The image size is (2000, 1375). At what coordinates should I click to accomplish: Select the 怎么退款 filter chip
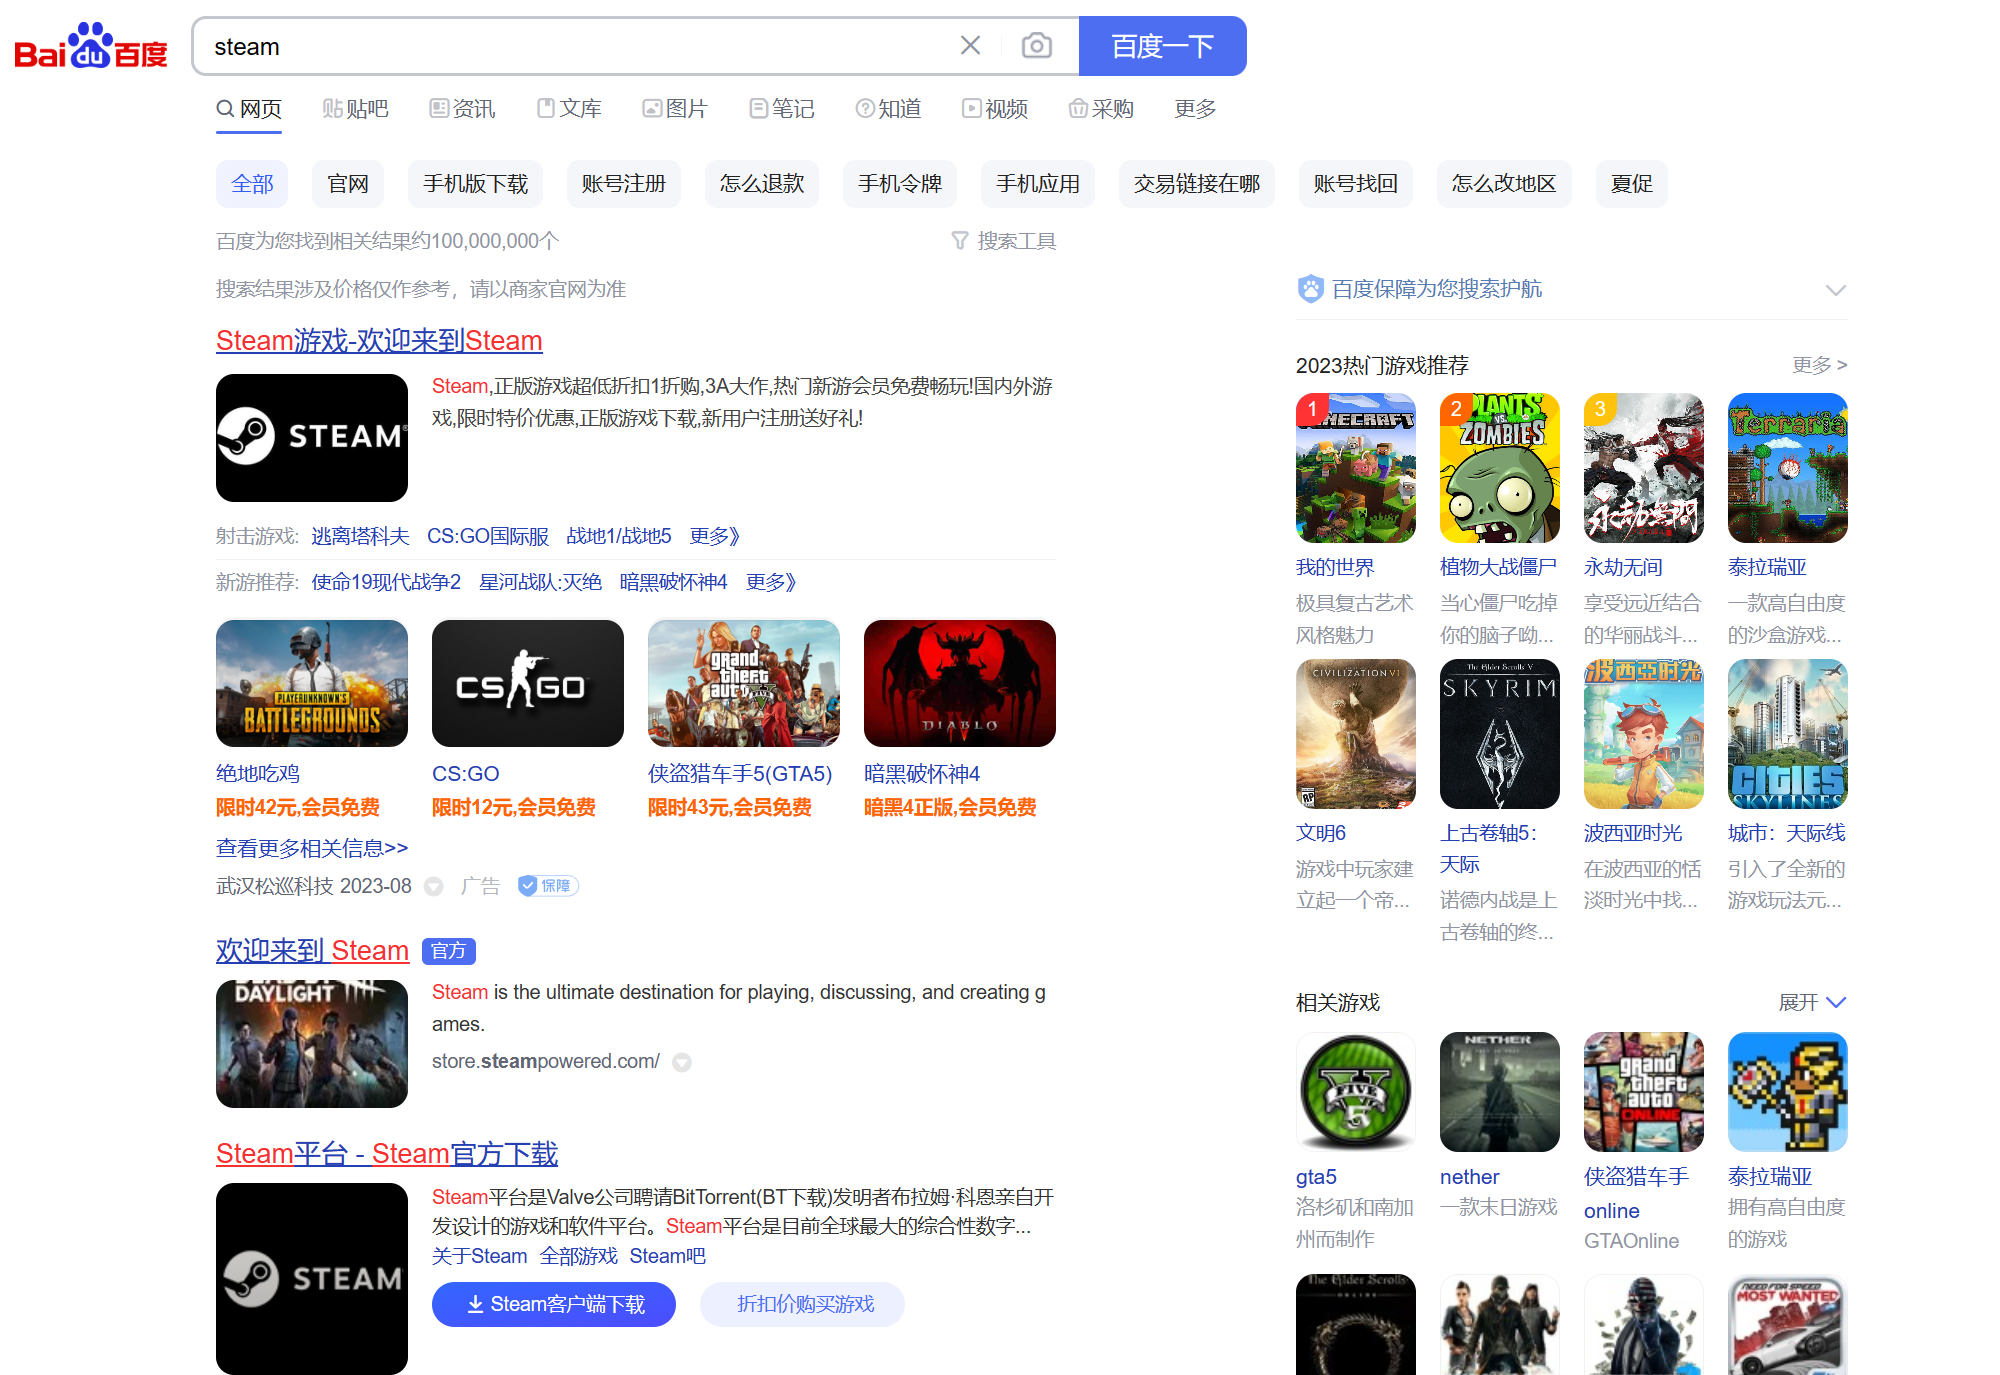pos(761,184)
